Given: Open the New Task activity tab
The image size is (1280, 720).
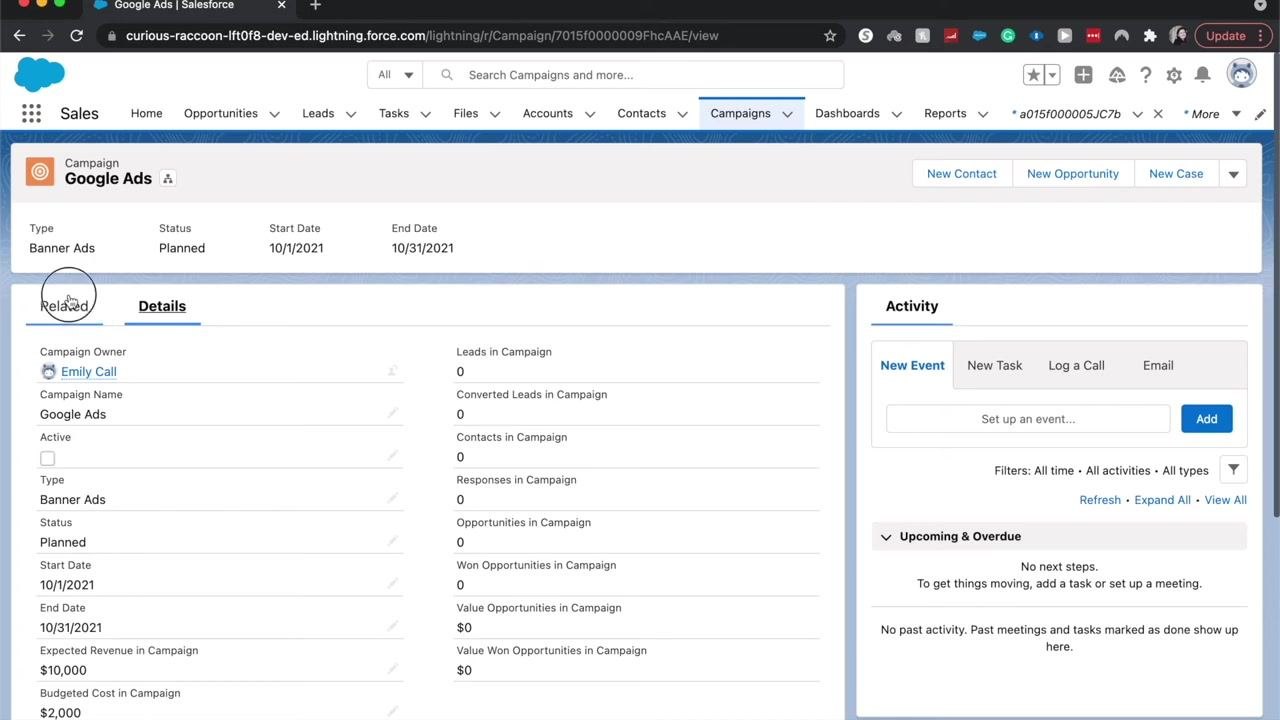Looking at the screenshot, I should (994, 365).
